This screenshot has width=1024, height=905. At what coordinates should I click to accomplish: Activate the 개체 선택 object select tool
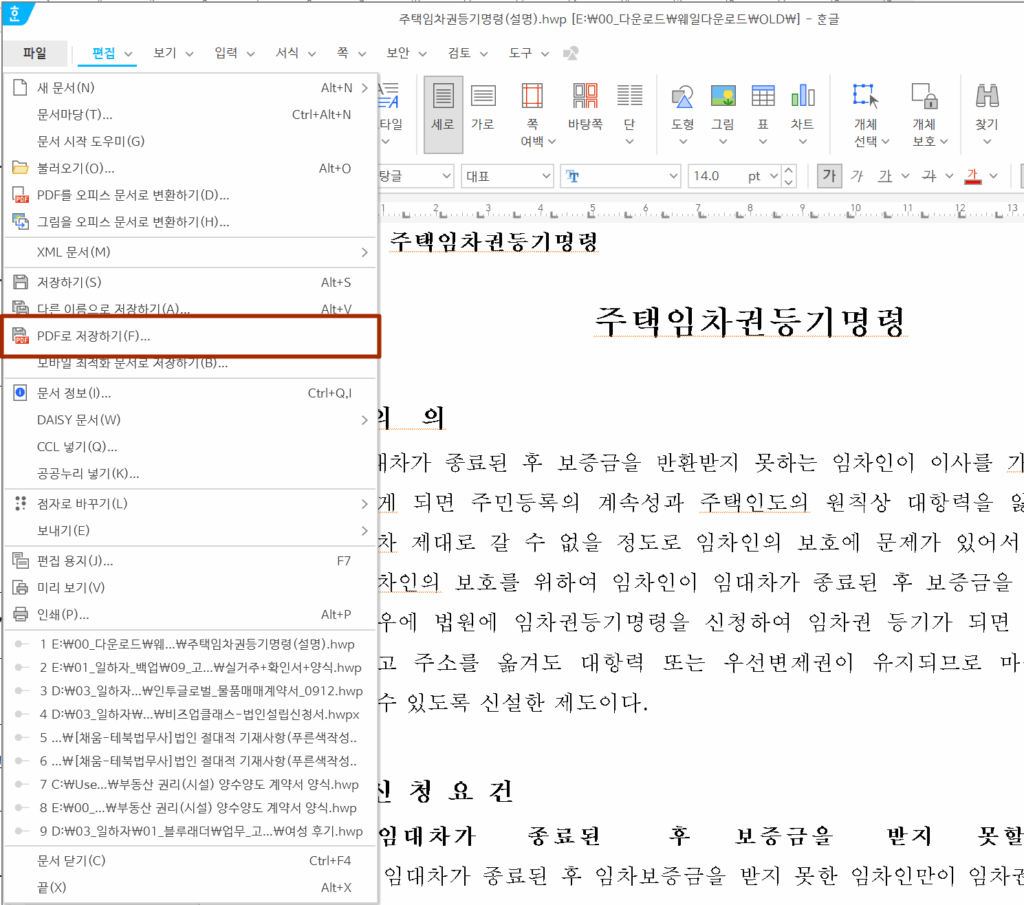(865, 95)
